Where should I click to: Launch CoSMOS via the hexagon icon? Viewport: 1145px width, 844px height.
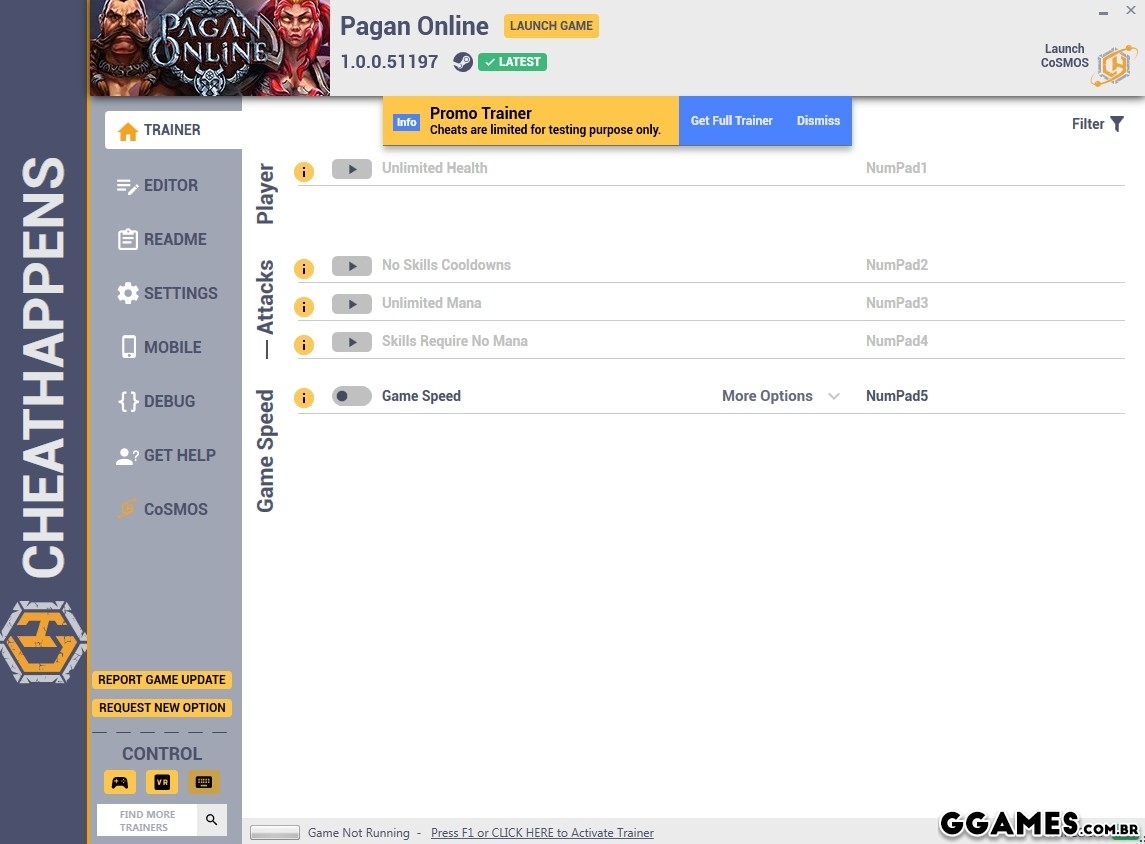click(1114, 65)
